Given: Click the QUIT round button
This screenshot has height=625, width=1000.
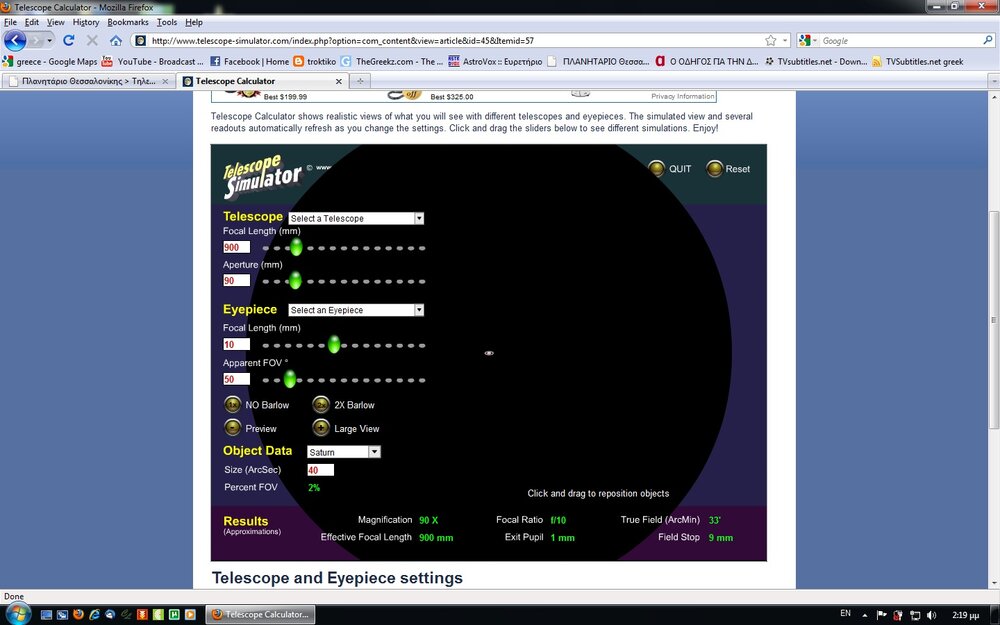Looking at the screenshot, I should tap(656, 169).
